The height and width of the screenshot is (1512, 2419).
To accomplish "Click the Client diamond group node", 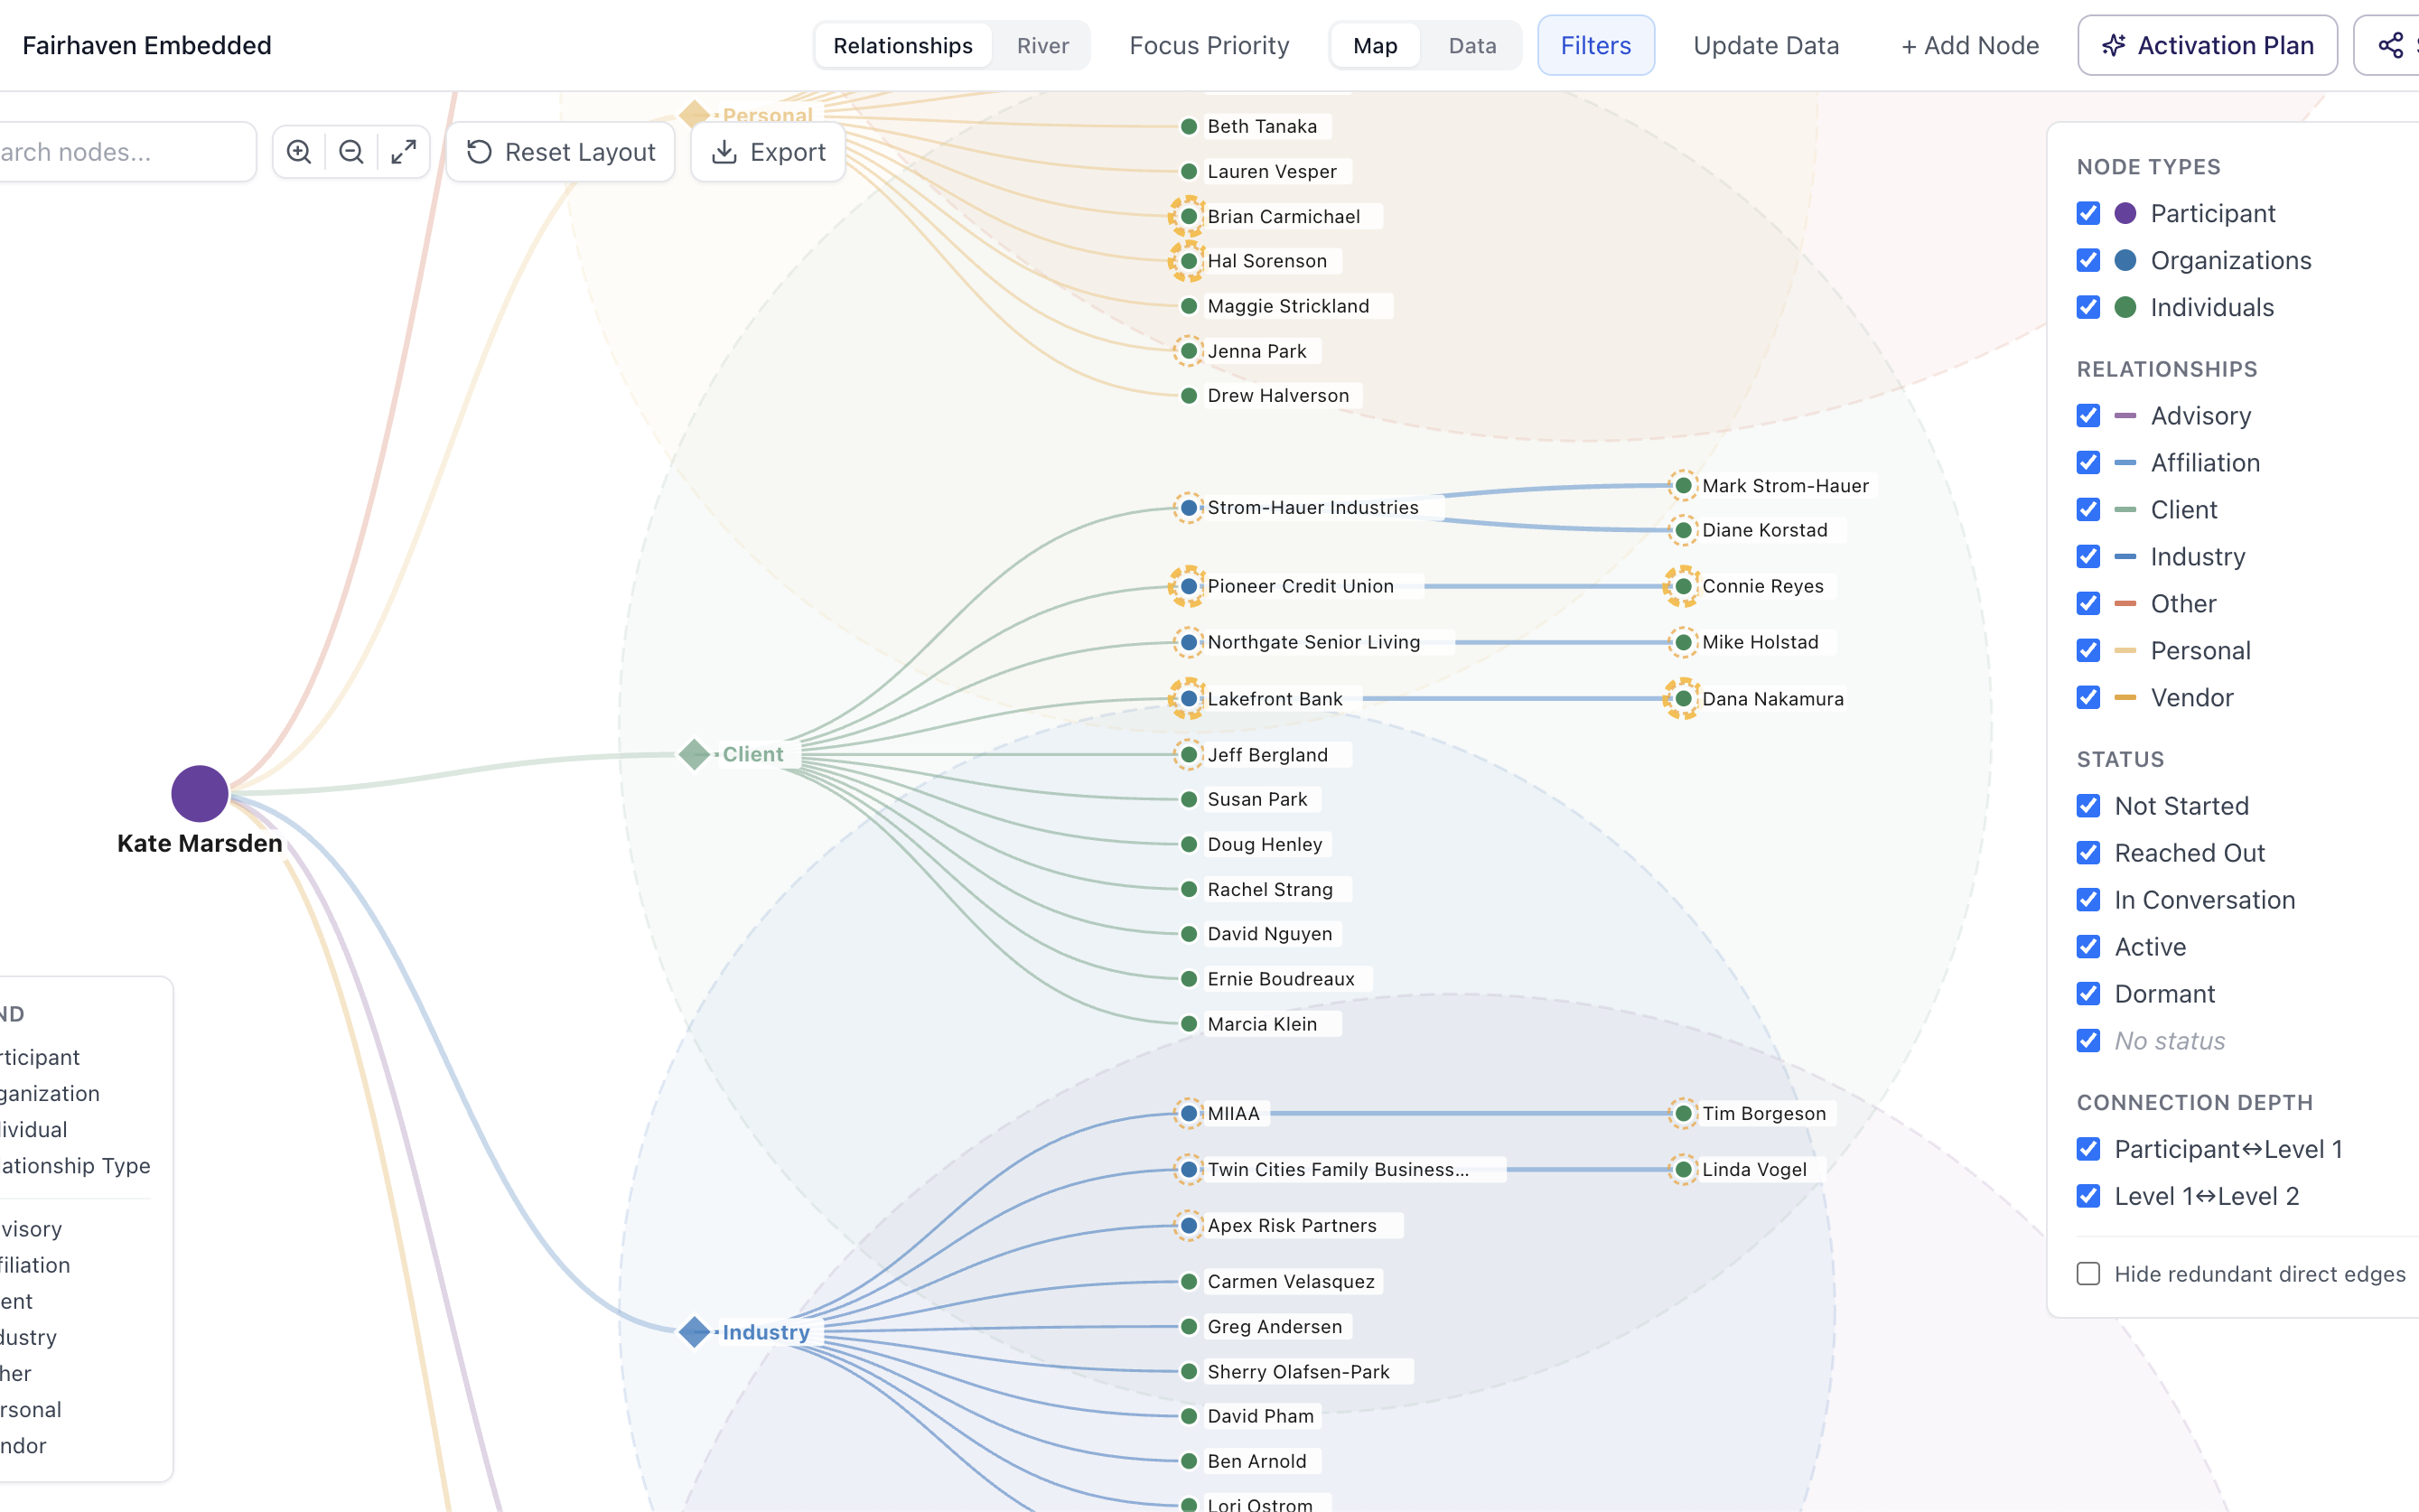I will coord(694,754).
